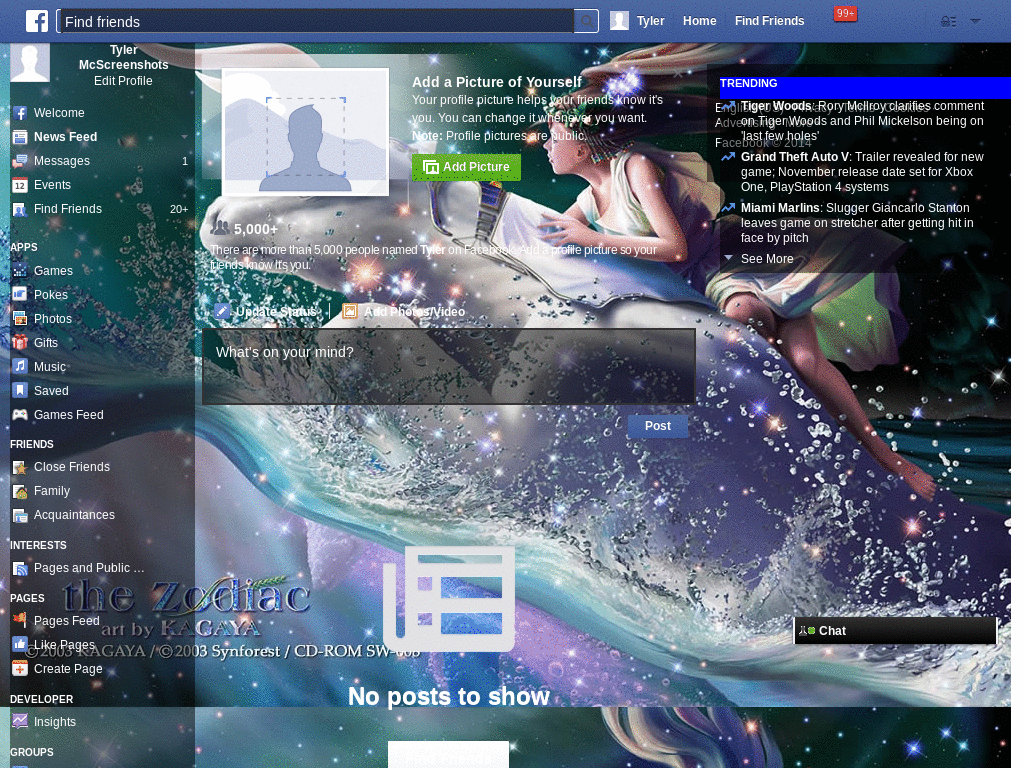Click the Find friends search field
The width and height of the screenshot is (1024, 768).
(317, 22)
